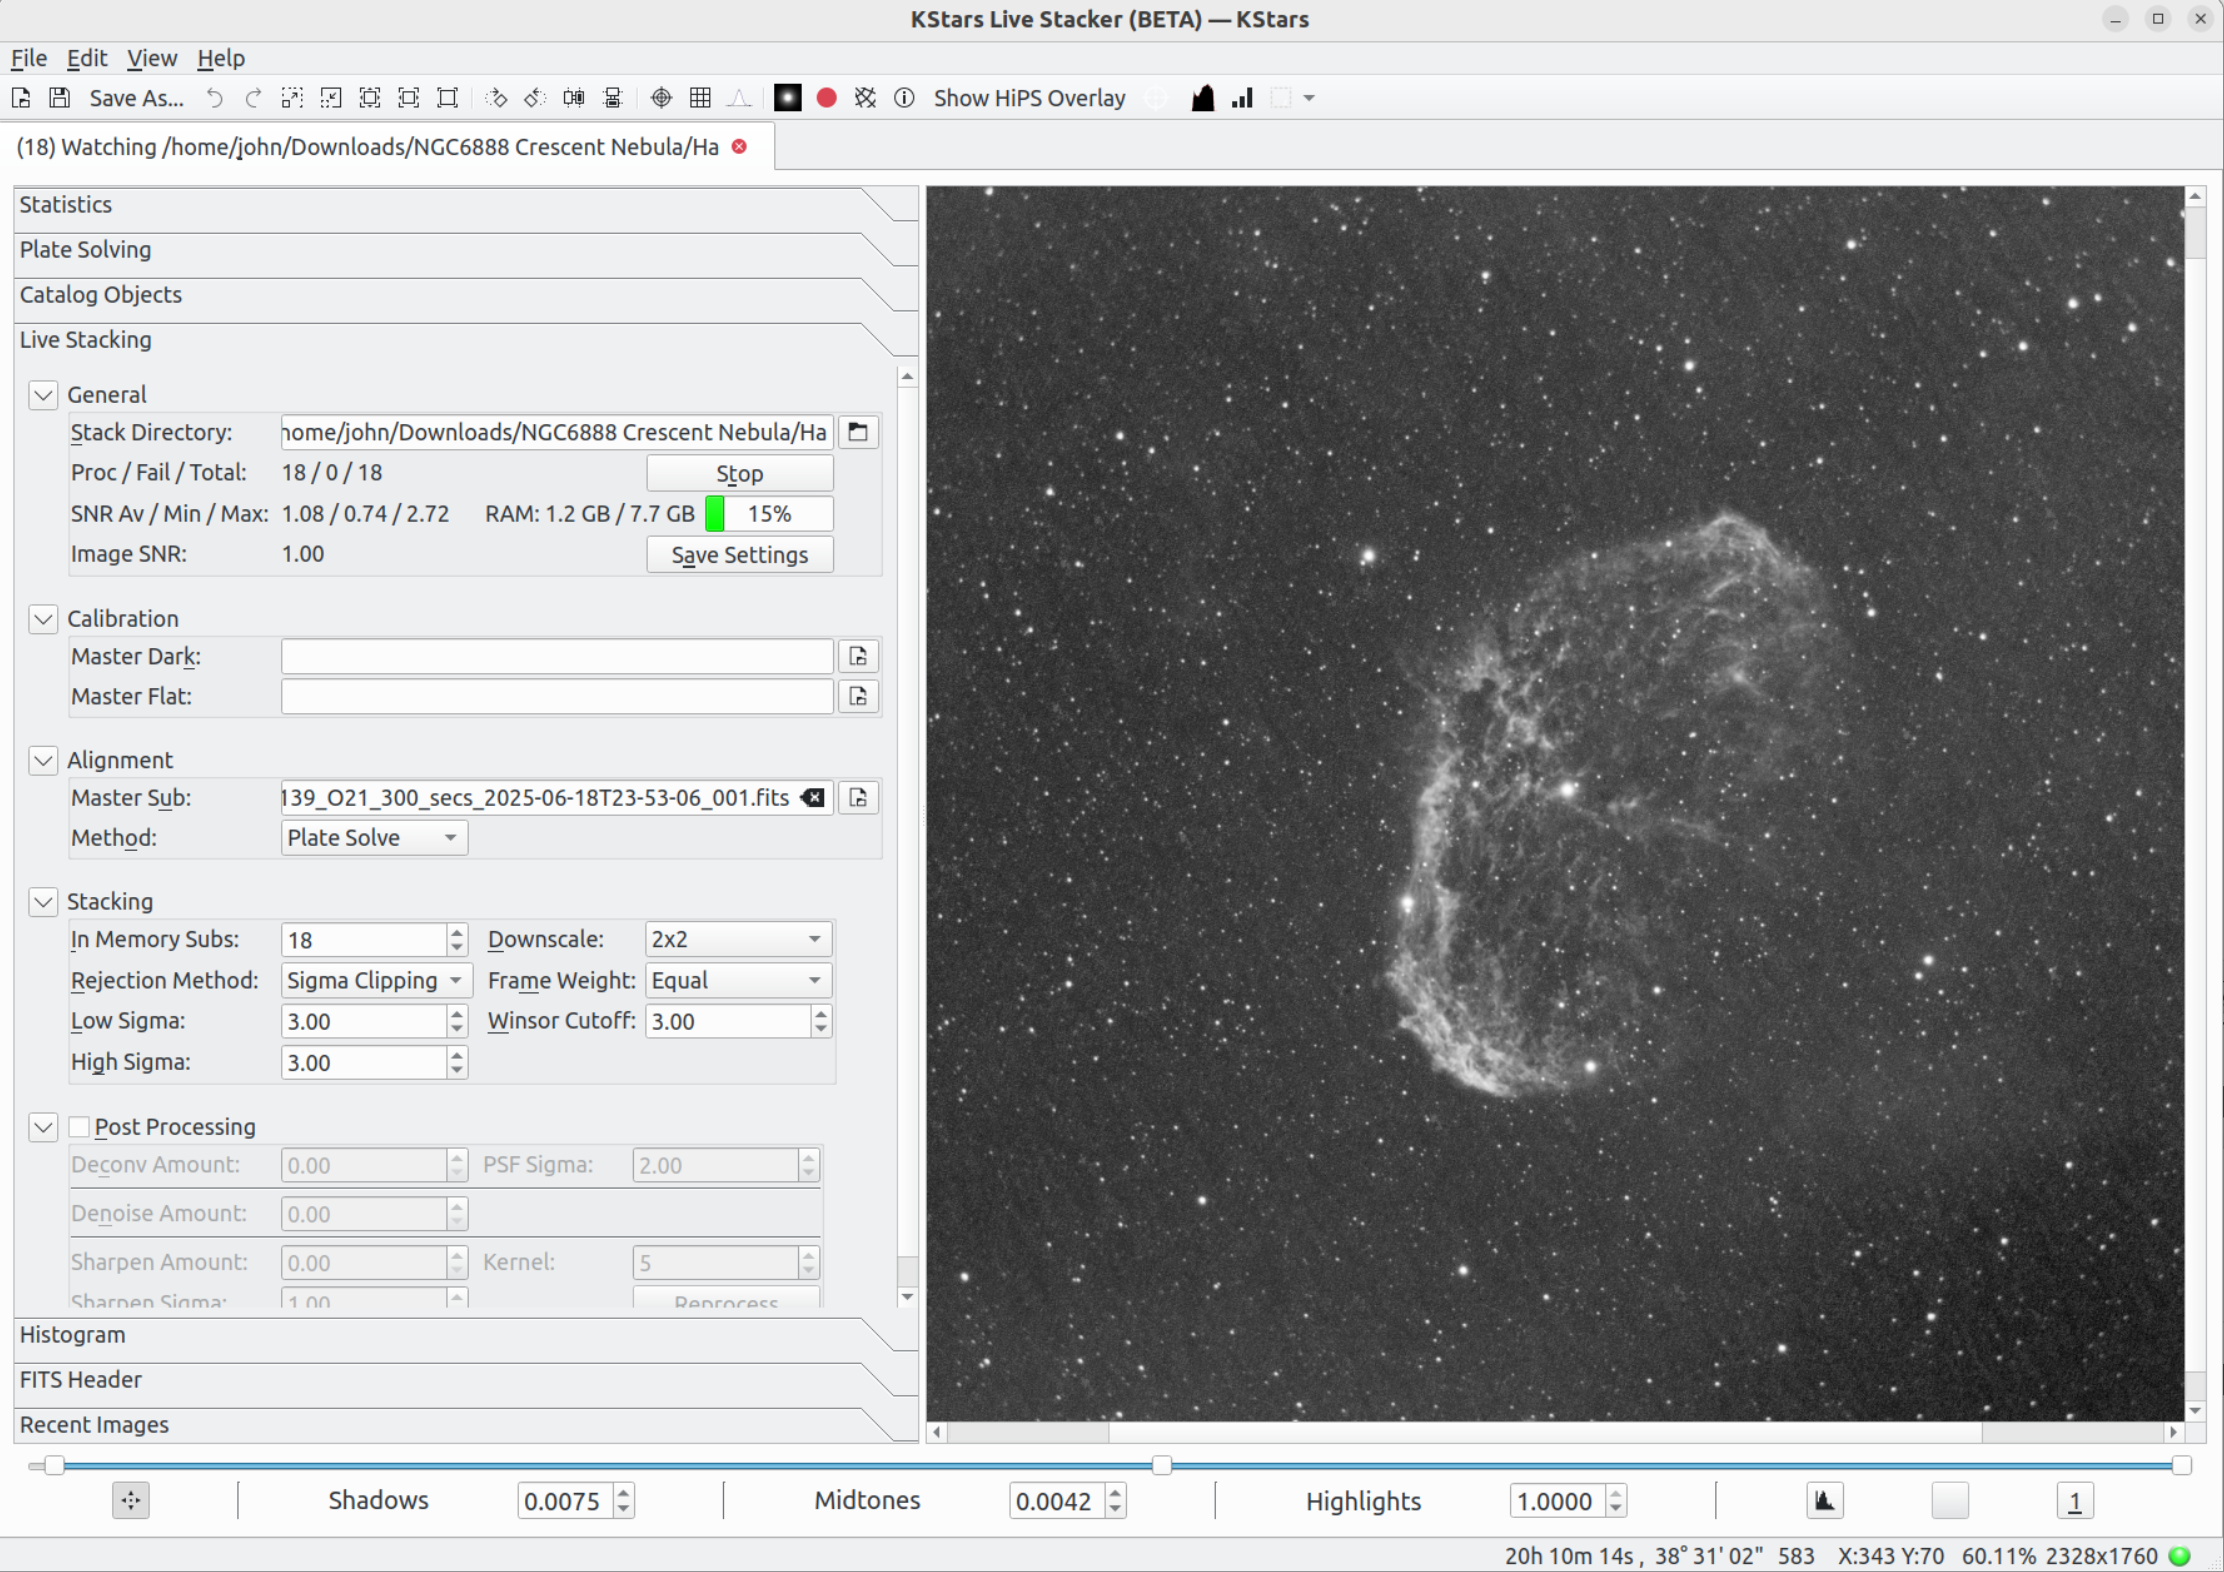Change the alignment Method dropdown
Image resolution: width=2224 pixels, height=1572 pixels.
click(x=373, y=837)
